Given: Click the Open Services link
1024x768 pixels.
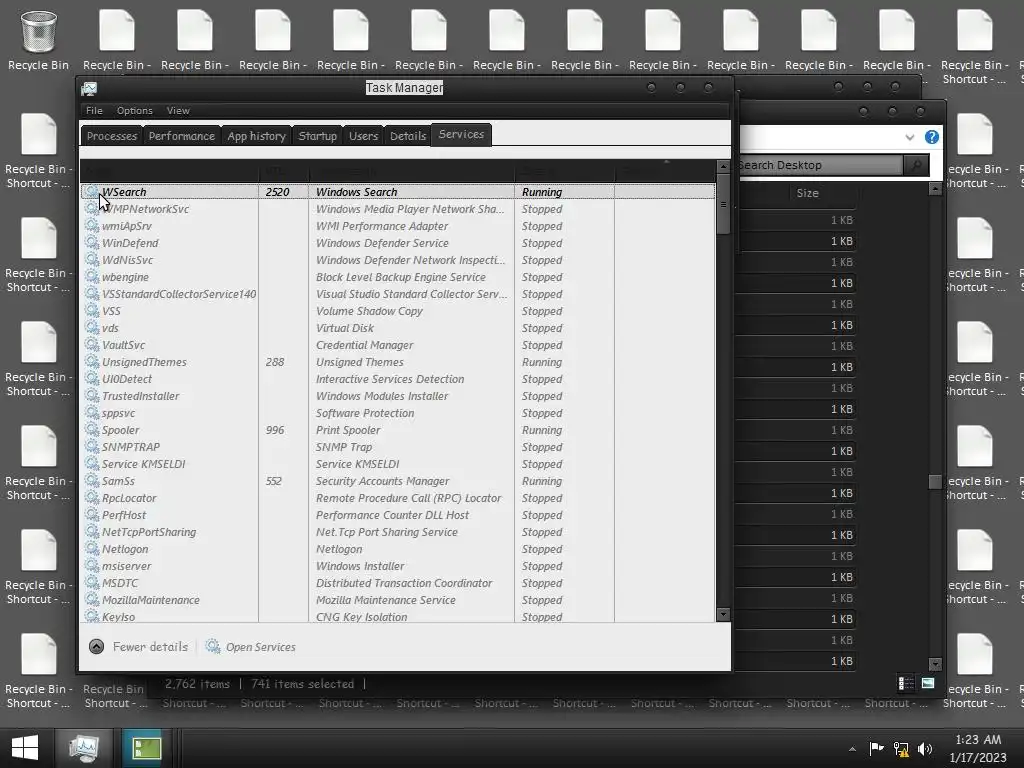Looking at the screenshot, I should (x=261, y=647).
